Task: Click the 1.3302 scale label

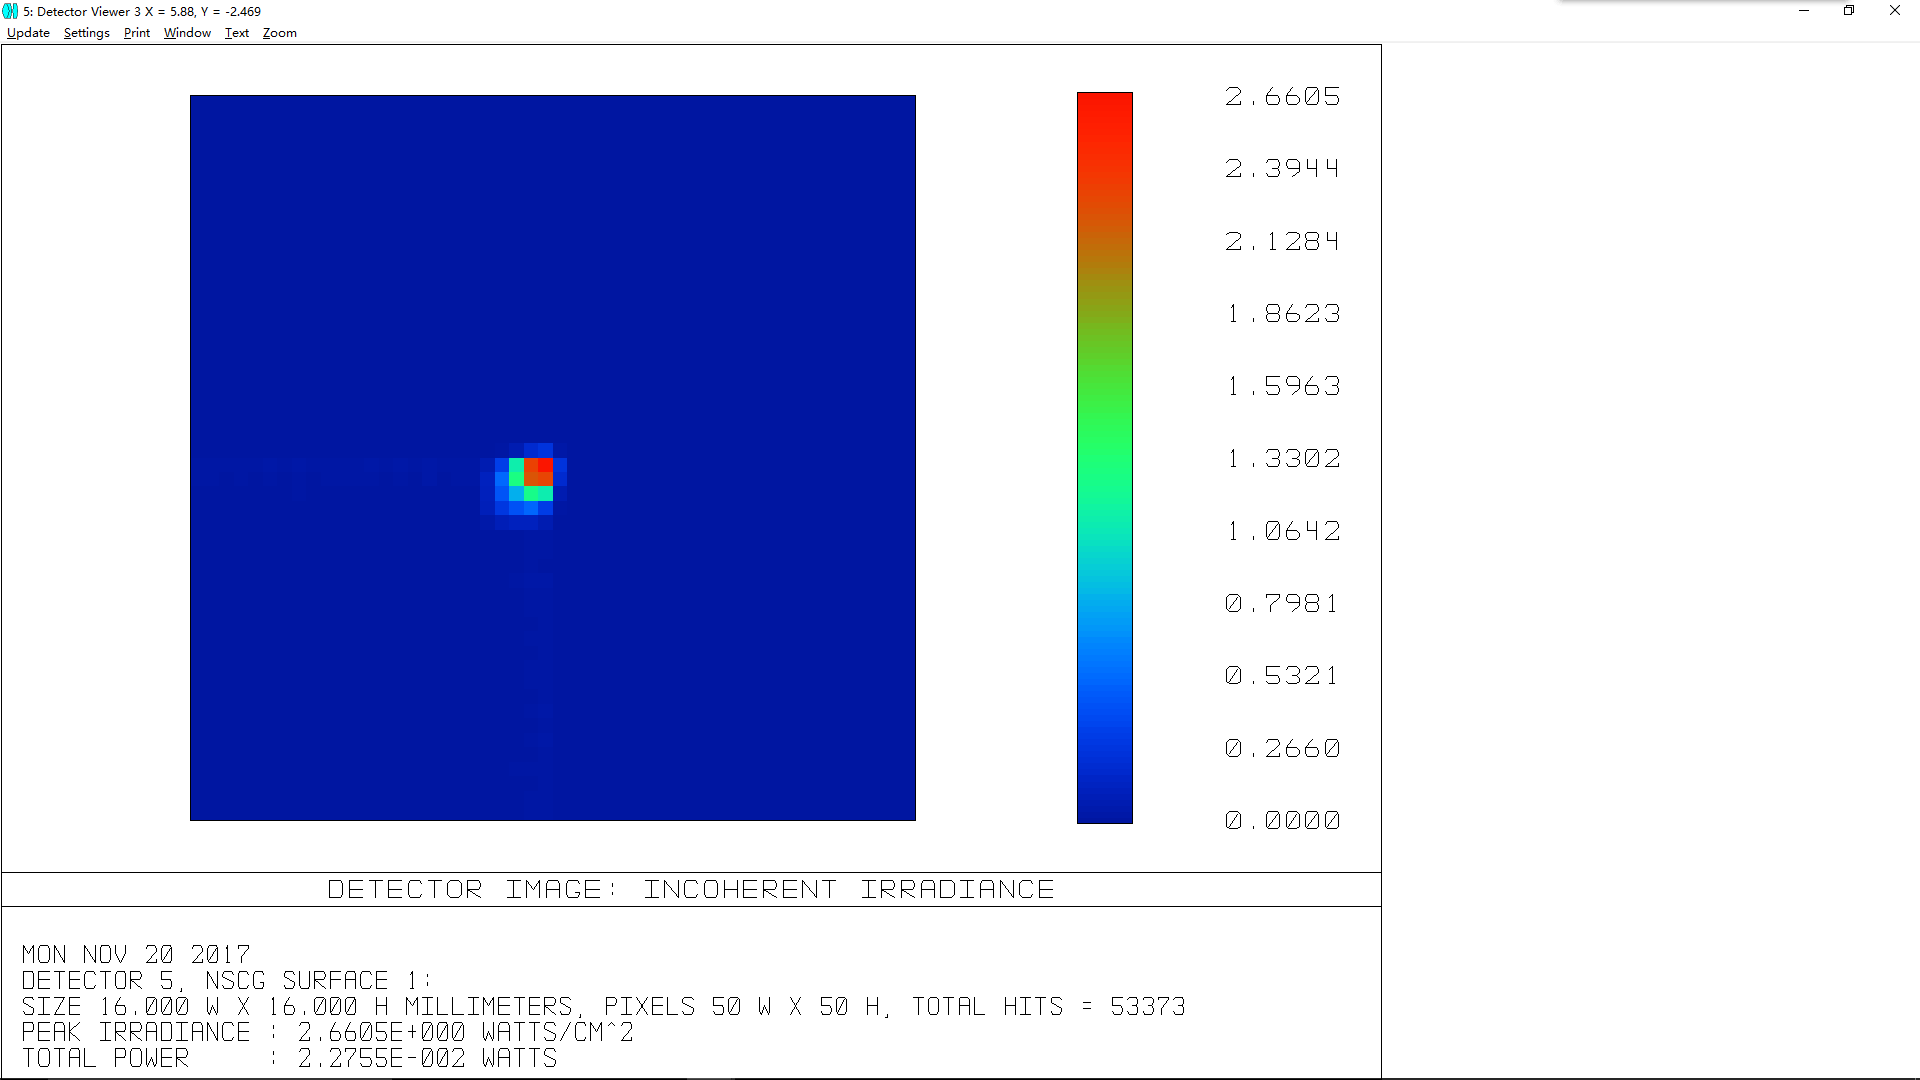Action: (x=1282, y=459)
